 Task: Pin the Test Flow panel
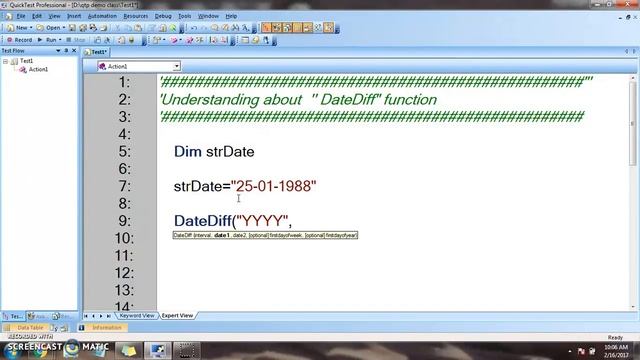[66, 51]
